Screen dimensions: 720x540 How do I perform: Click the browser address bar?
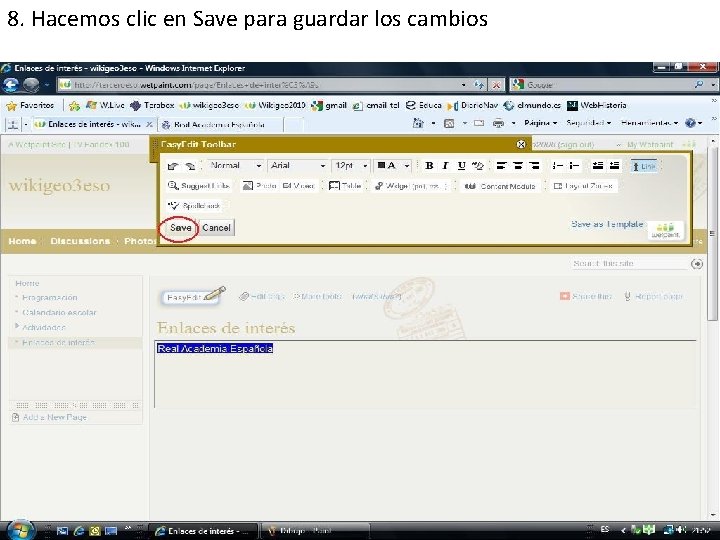point(259,85)
